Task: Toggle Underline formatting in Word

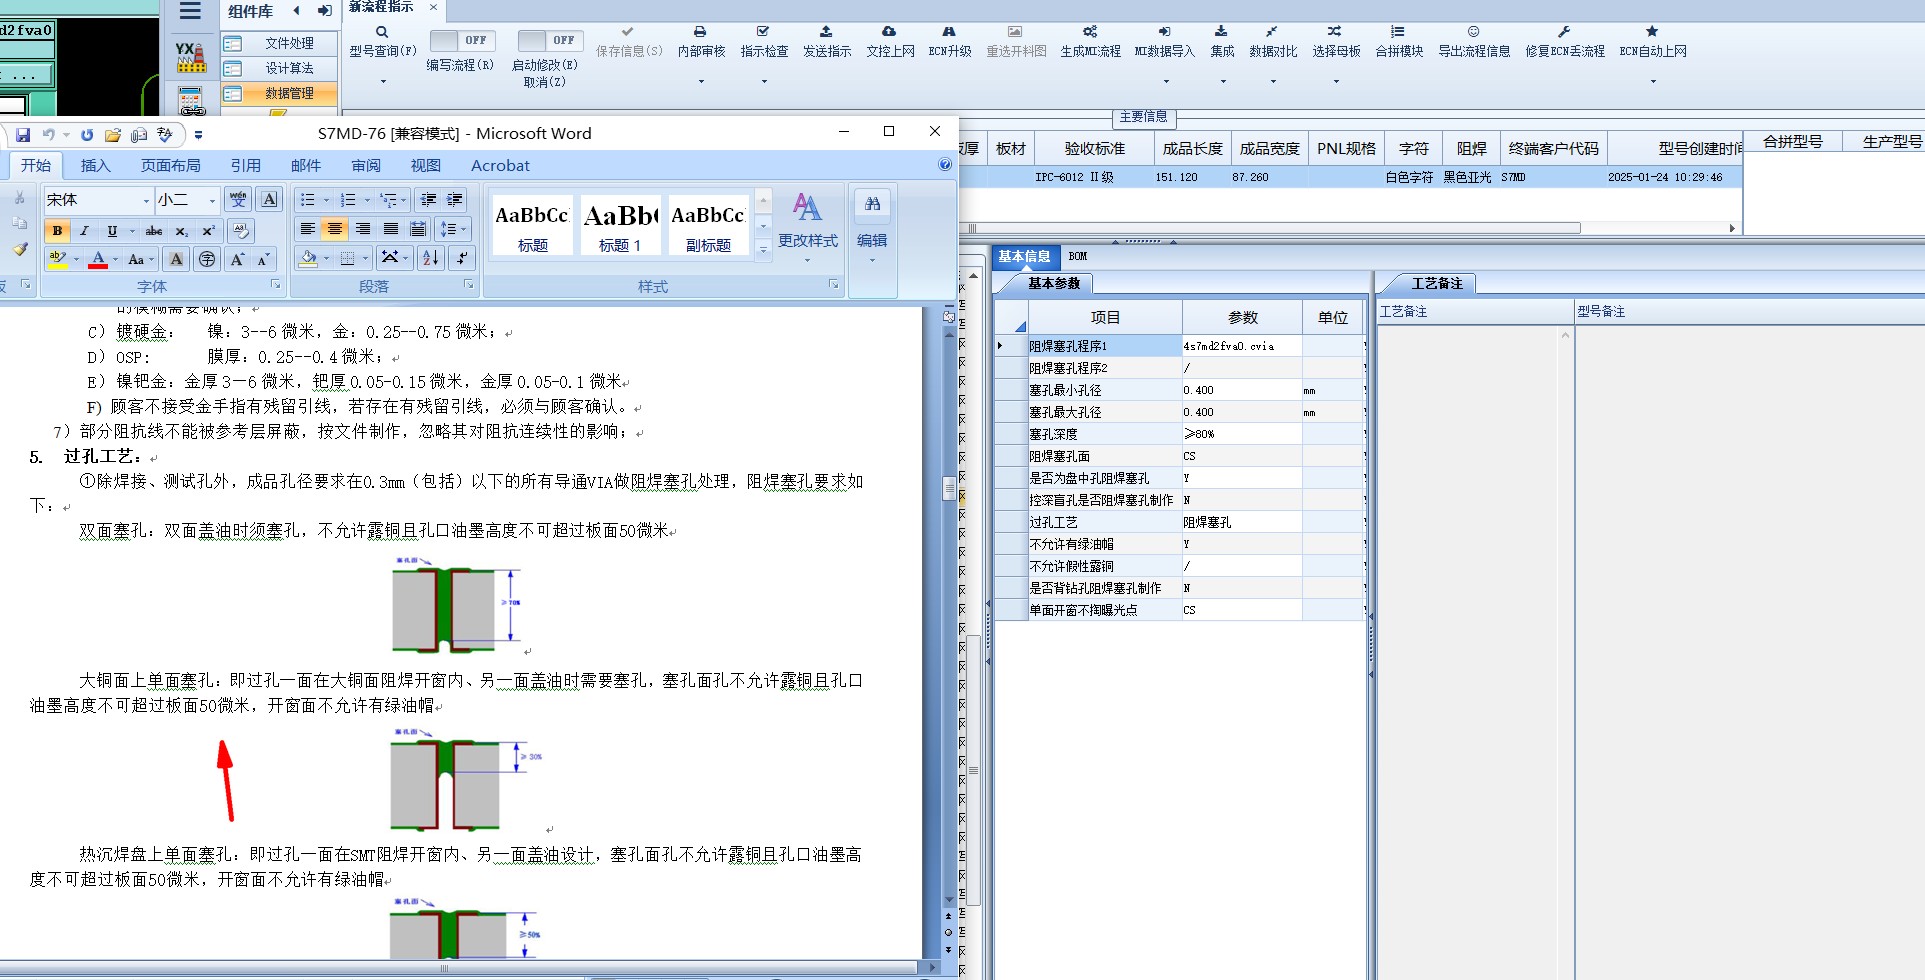Action: pos(112,231)
